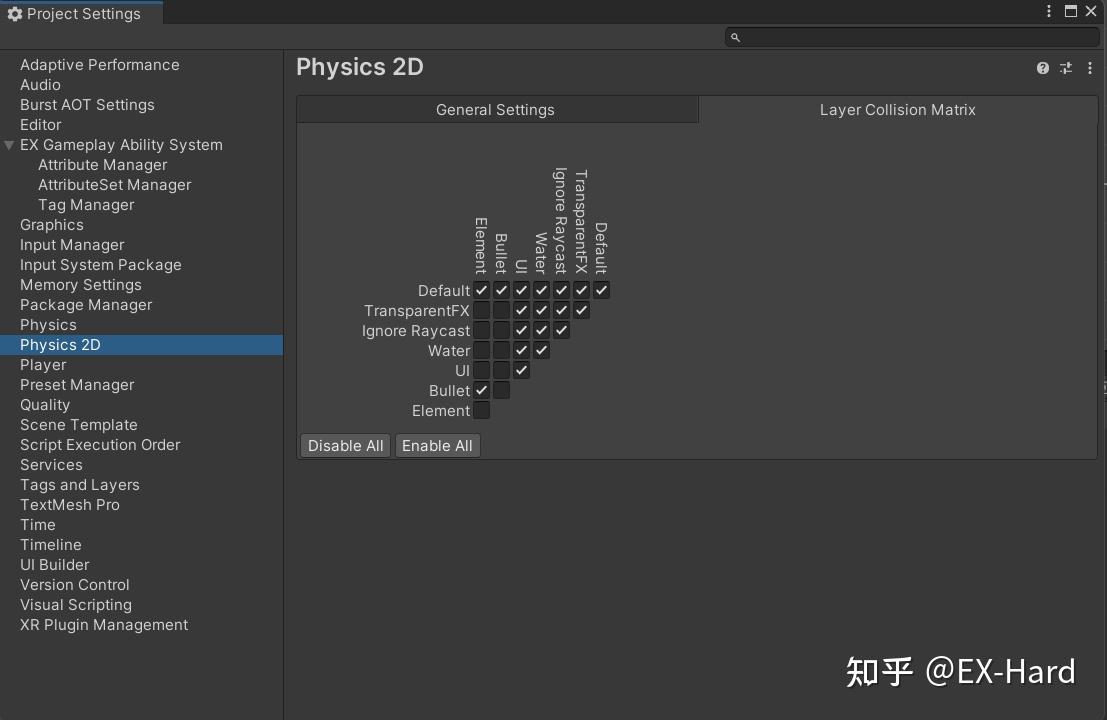The height and width of the screenshot is (720, 1107).
Task: Toggle the Water versus UI collision checkbox
Action: point(521,350)
